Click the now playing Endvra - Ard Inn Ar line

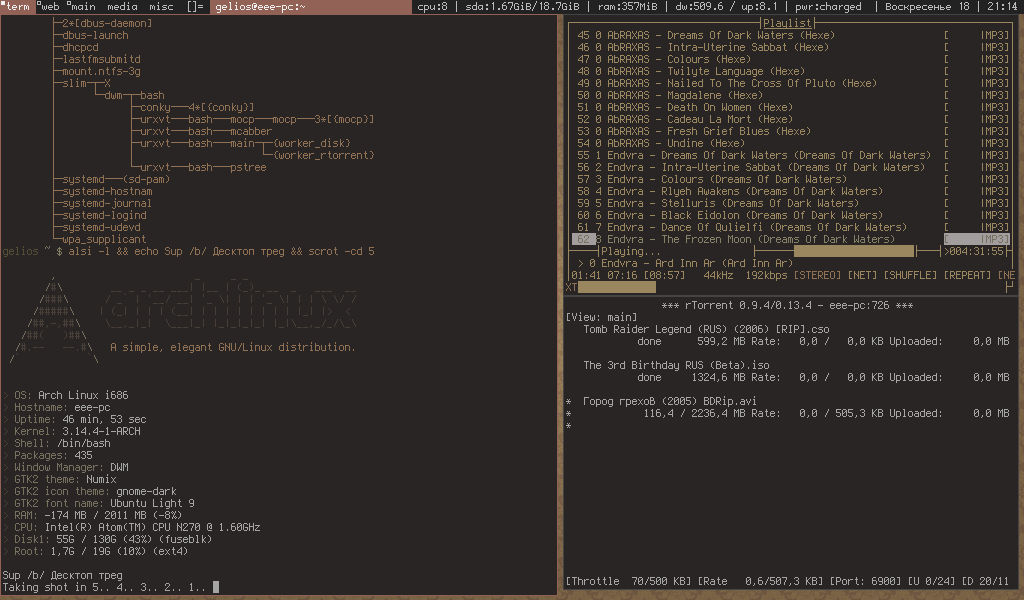click(x=685, y=263)
